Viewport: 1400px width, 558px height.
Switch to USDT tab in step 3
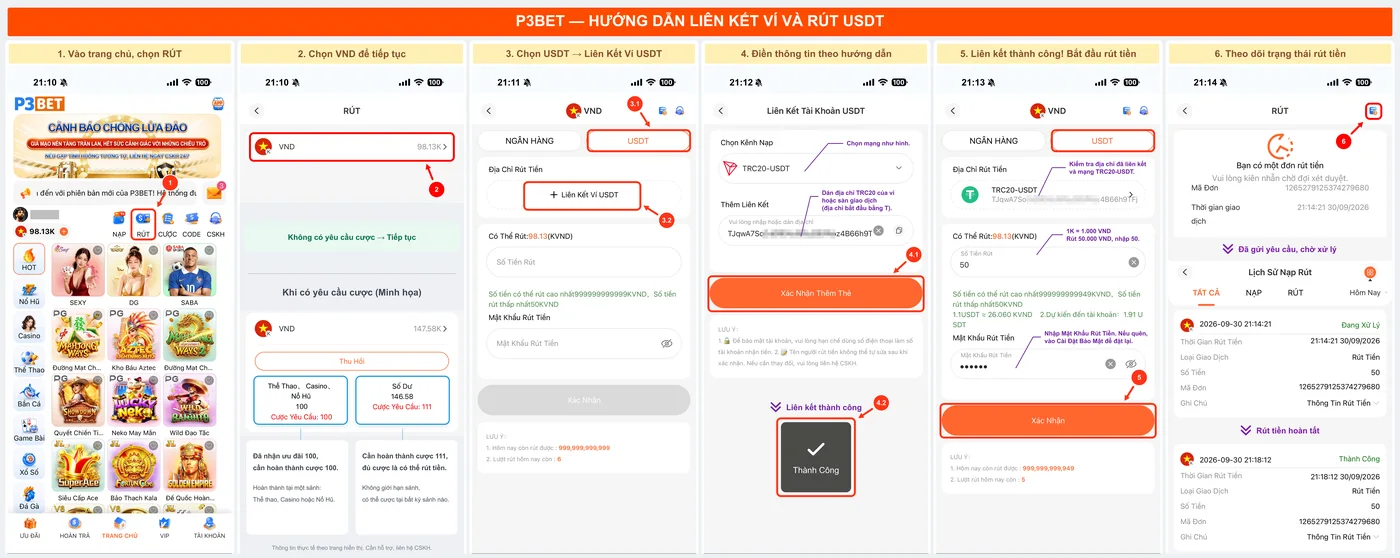(x=638, y=141)
